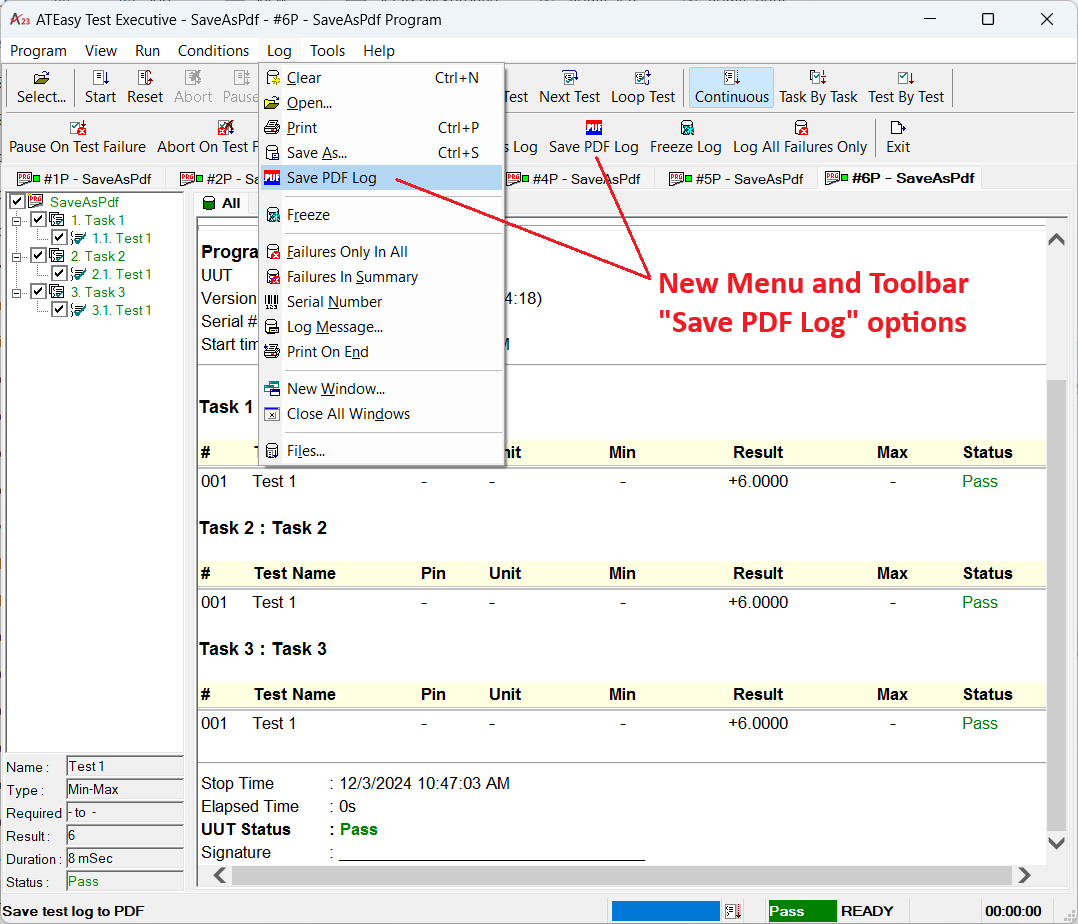This screenshot has width=1078, height=924.
Task: Collapse the 1. Task 1 tree node
Action: [x=16, y=221]
